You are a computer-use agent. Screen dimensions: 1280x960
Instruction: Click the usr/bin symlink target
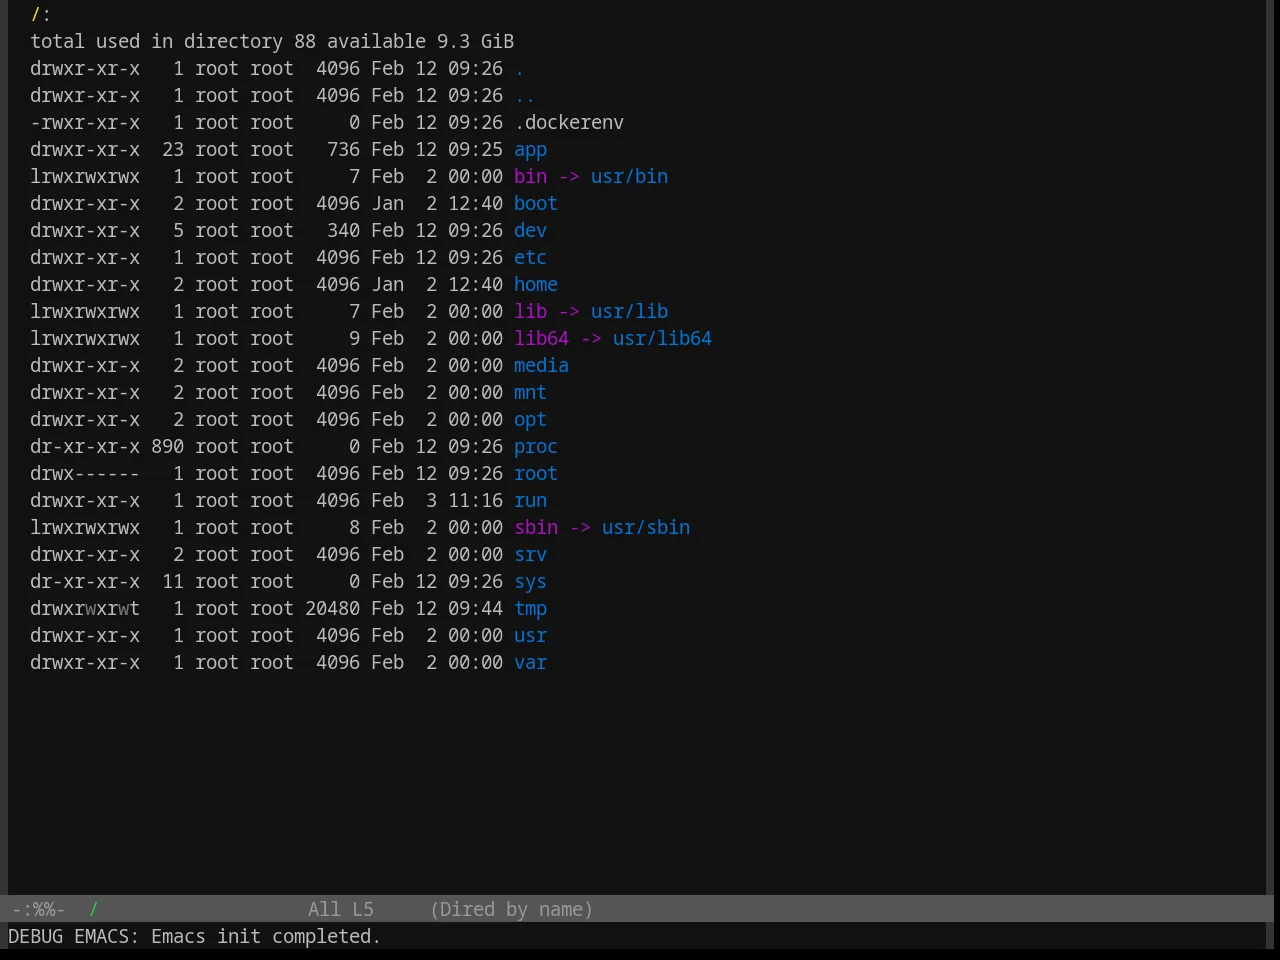(629, 177)
